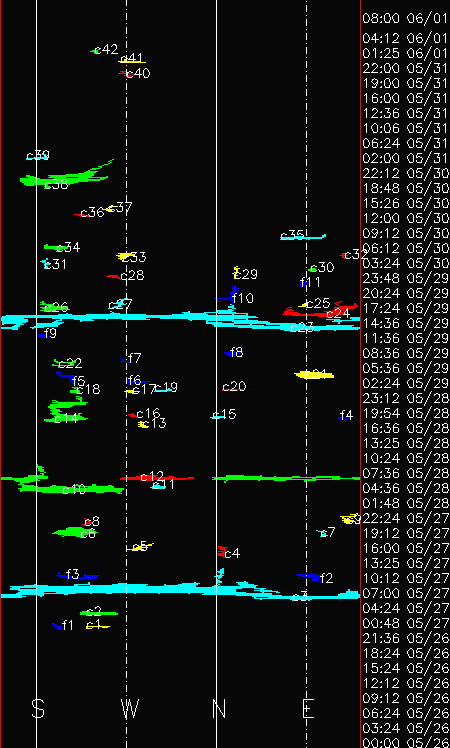Click the c4 red event marker
The image size is (450, 748).
point(222,551)
